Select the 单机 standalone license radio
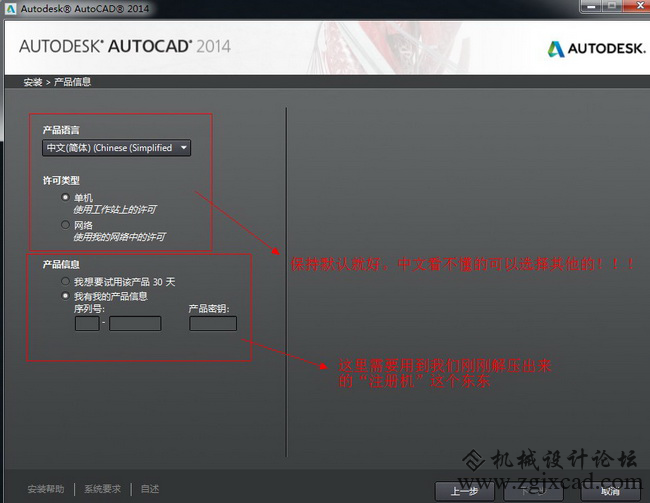650x503 pixels. [65, 197]
